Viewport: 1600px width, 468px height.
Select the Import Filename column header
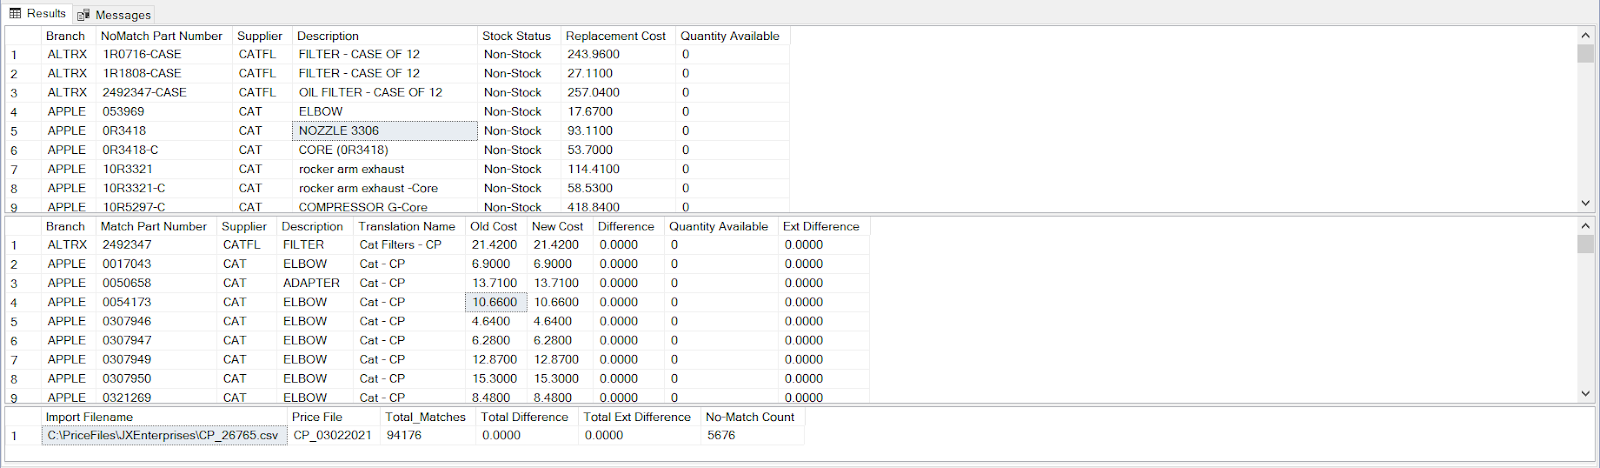[x=165, y=417]
